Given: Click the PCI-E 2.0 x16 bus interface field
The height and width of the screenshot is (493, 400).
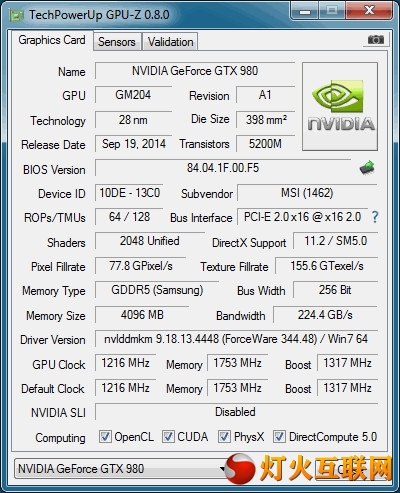Looking at the screenshot, I should point(302,217).
